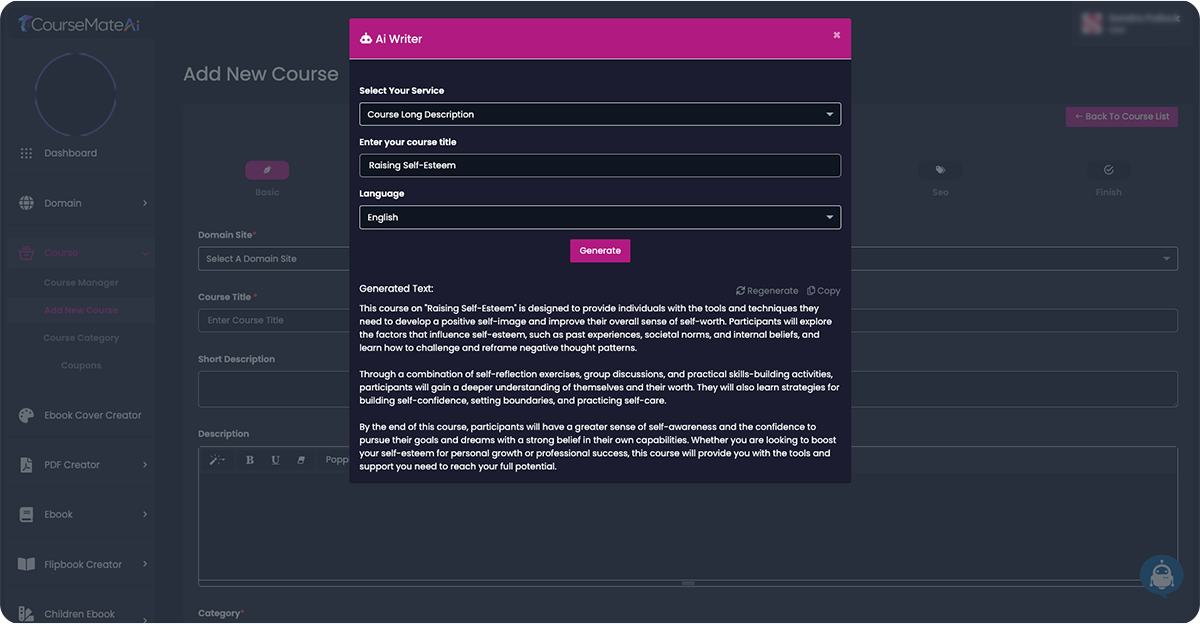The width and height of the screenshot is (1200, 624).
Task: Open the Dashboard from the sidebar
Action: (70, 152)
